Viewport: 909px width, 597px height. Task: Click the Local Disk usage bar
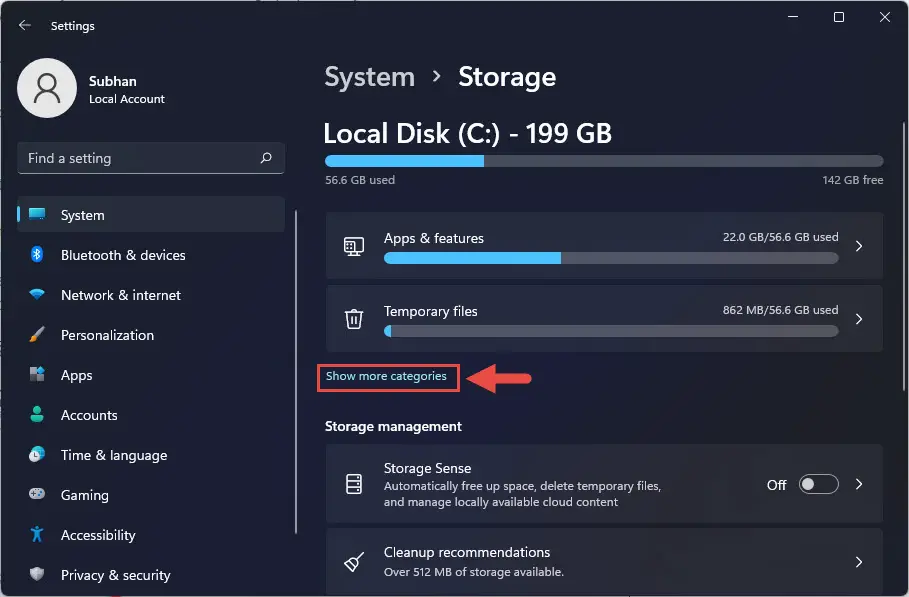(604, 161)
